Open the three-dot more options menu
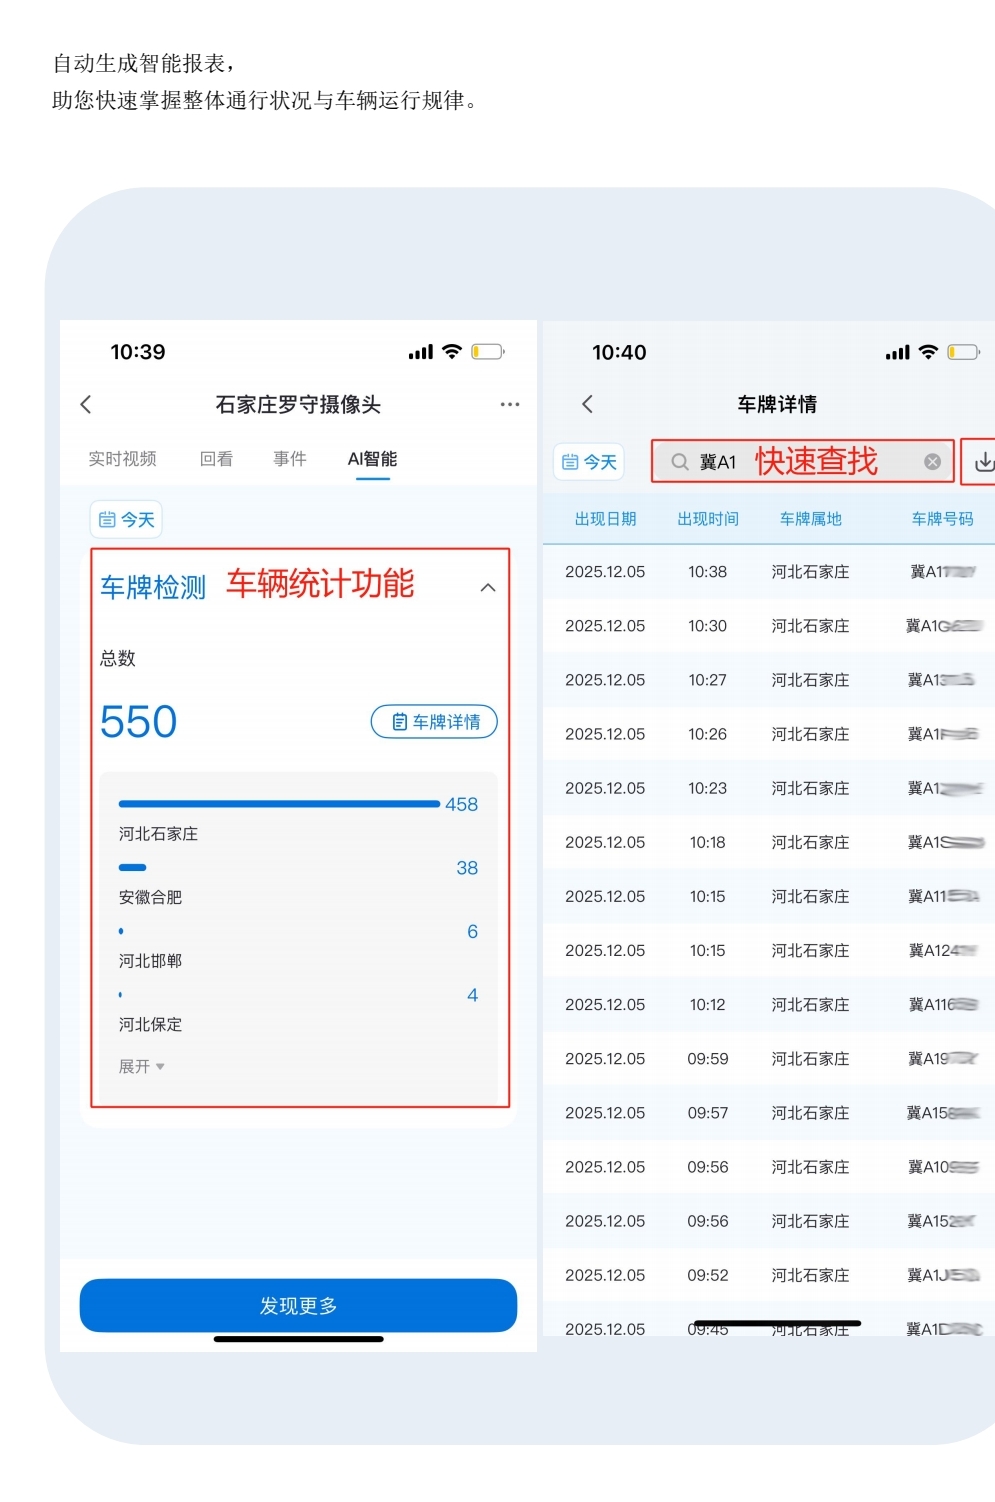 pyautogui.click(x=509, y=404)
